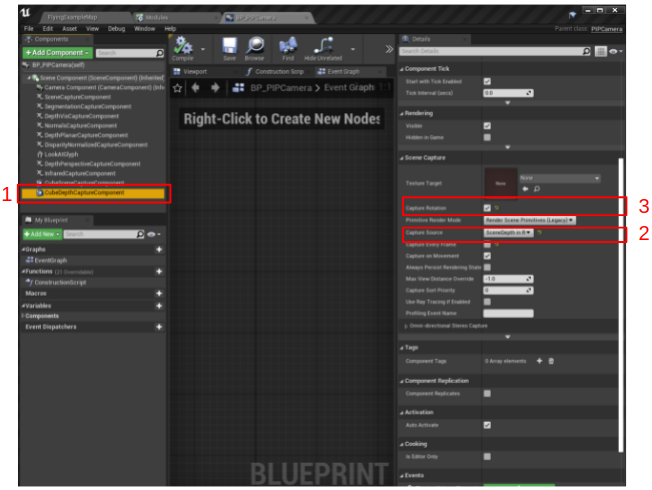Toggle Capture Rotation checkbox

point(487,208)
